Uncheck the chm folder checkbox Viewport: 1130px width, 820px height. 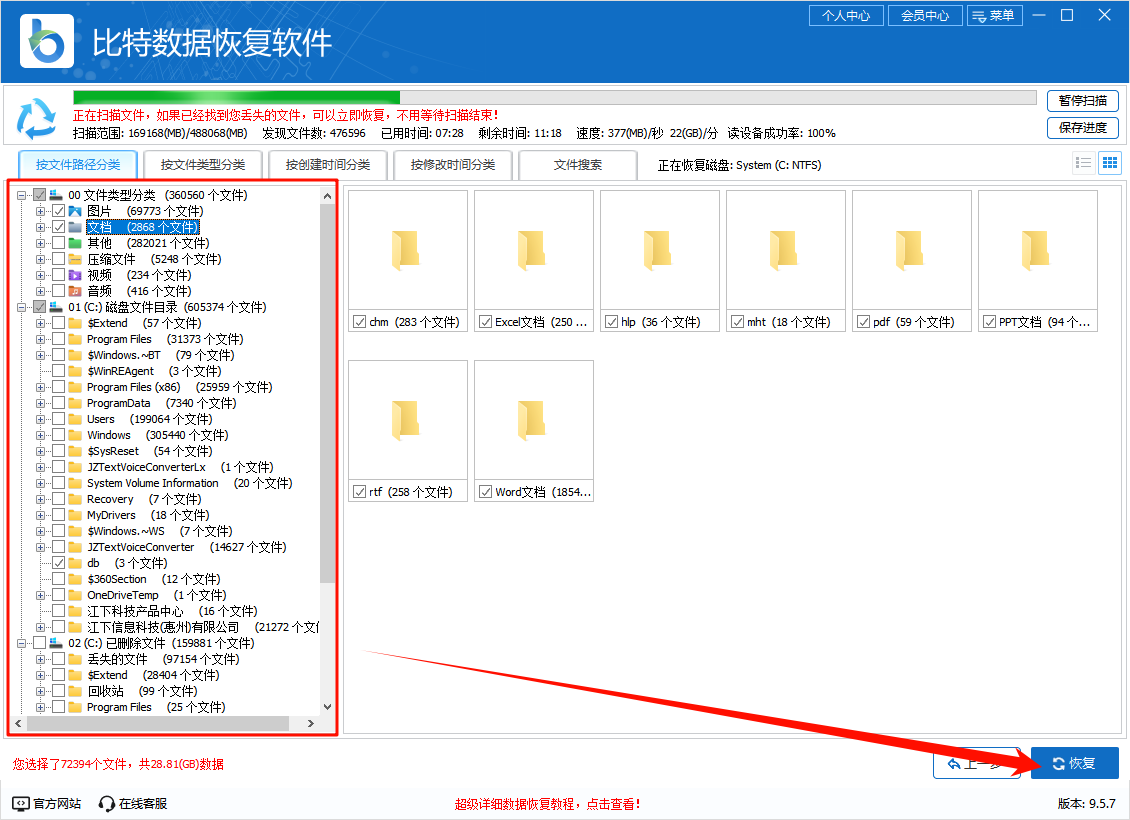(359, 322)
